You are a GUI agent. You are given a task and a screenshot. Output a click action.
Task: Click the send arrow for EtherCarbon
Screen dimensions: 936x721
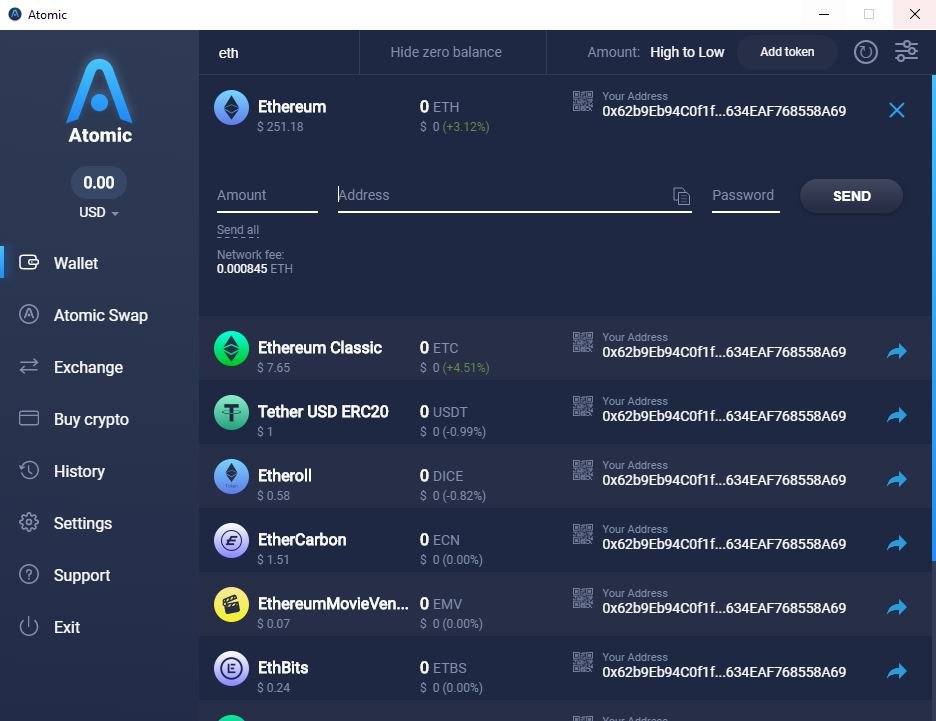pyautogui.click(x=897, y=543)
